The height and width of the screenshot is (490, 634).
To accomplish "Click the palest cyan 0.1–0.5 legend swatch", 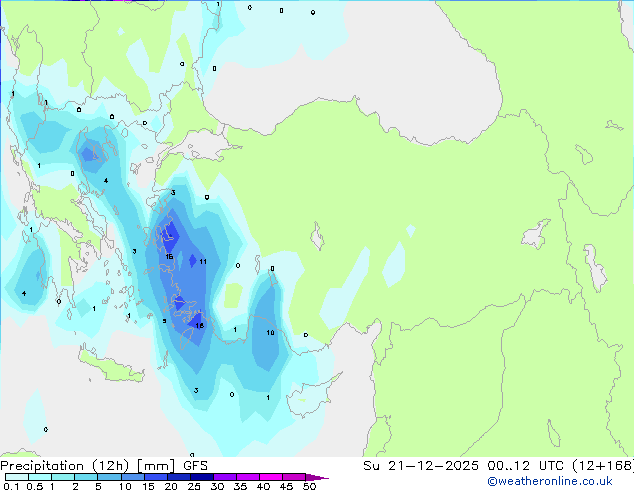I will pyautogui.click(x=17, y=477).
